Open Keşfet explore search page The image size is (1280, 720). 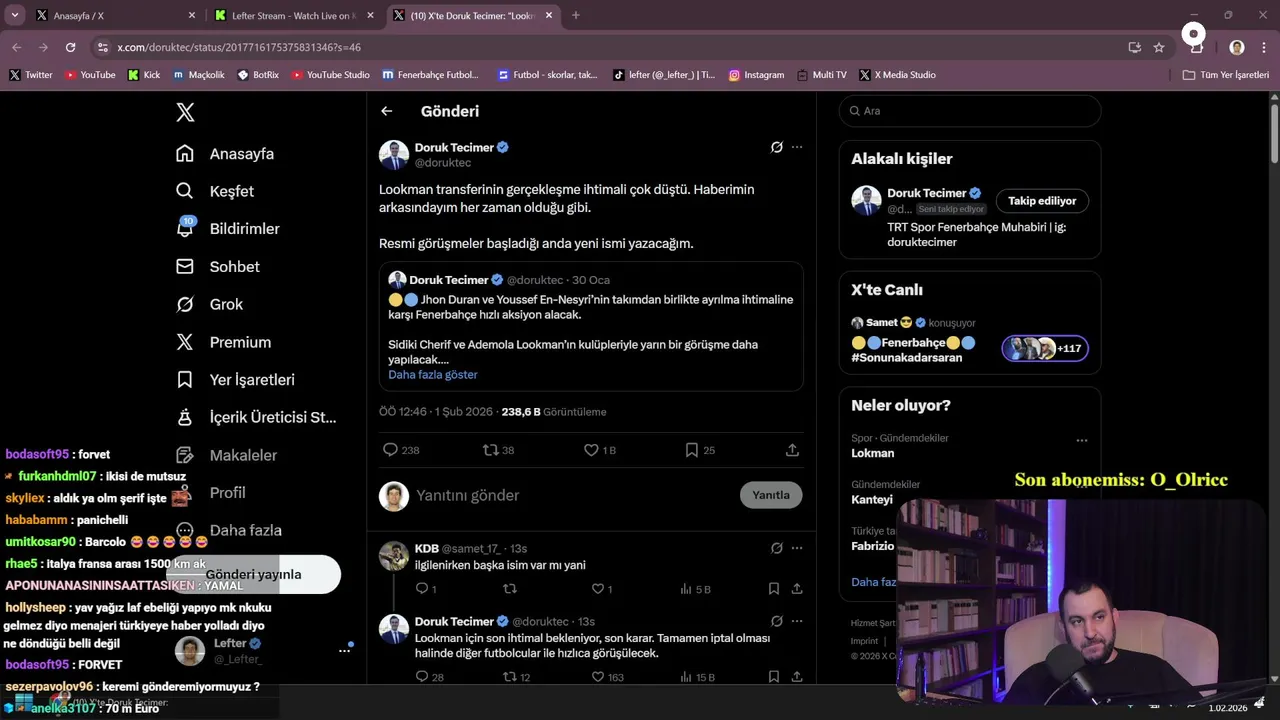215,191
